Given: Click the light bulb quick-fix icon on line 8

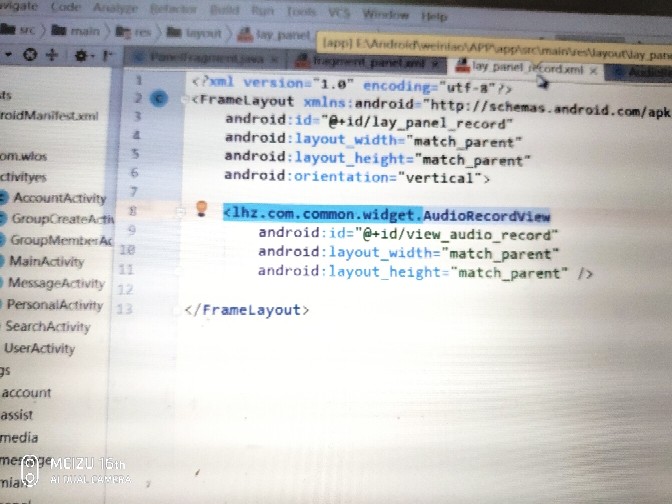Looking at the screenshot, I should (x=201, y=208).
